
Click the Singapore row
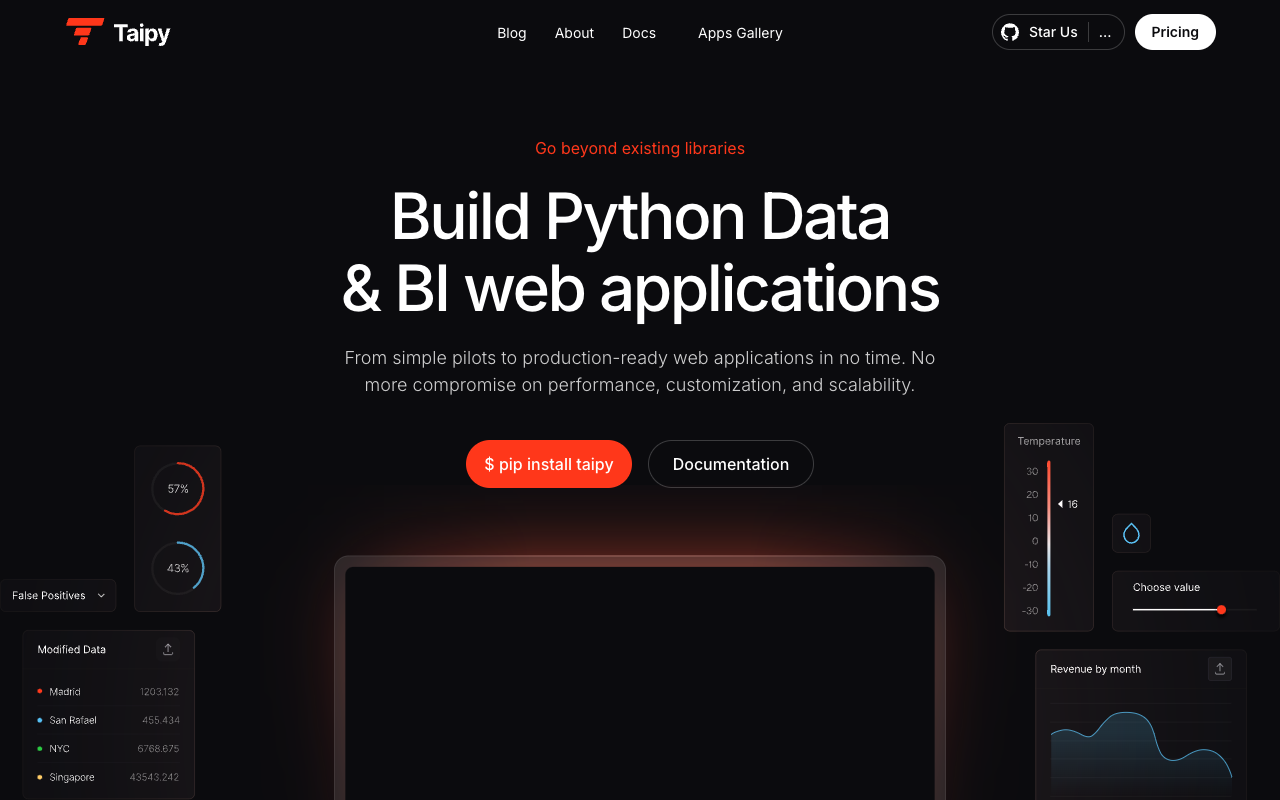[x=108, y=777]
